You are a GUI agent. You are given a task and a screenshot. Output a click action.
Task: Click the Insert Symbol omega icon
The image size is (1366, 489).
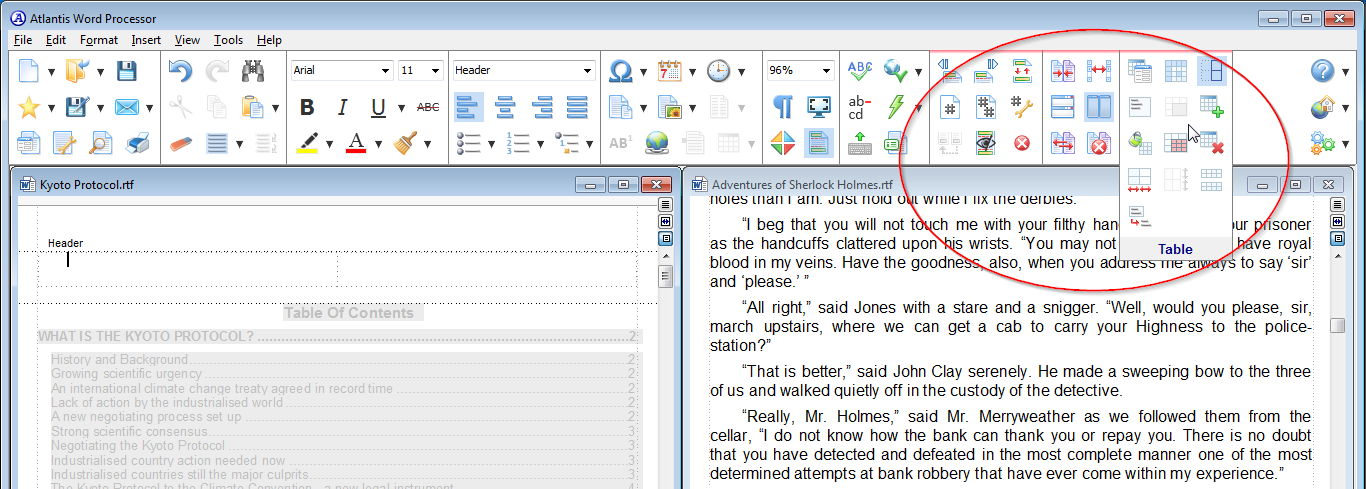point(621,71)
